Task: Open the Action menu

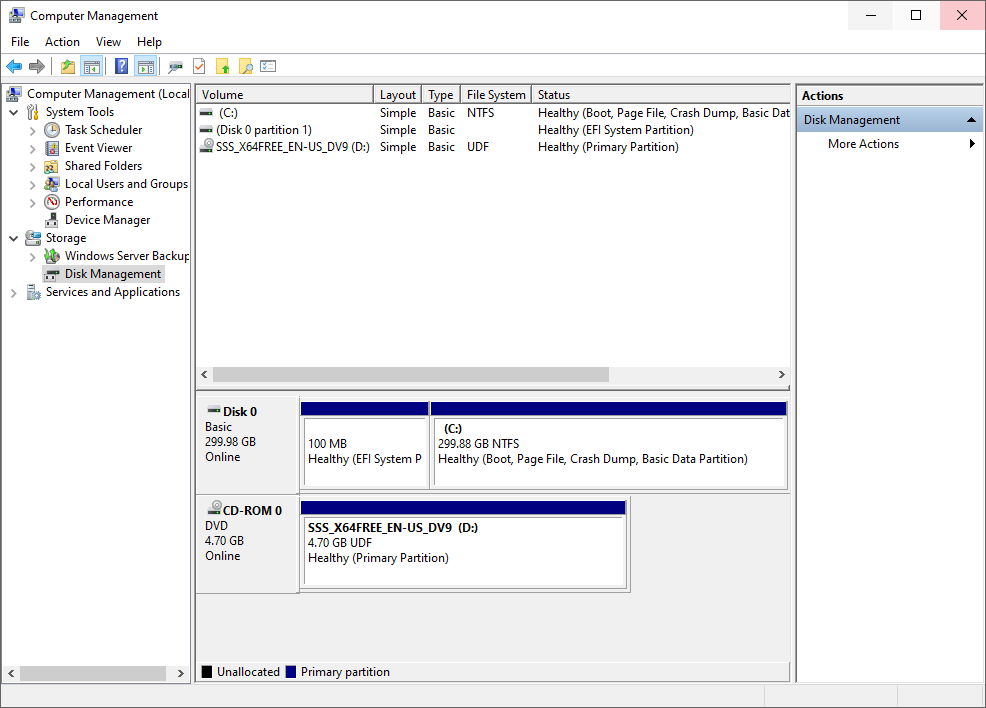Action: [x=62, y=42]
